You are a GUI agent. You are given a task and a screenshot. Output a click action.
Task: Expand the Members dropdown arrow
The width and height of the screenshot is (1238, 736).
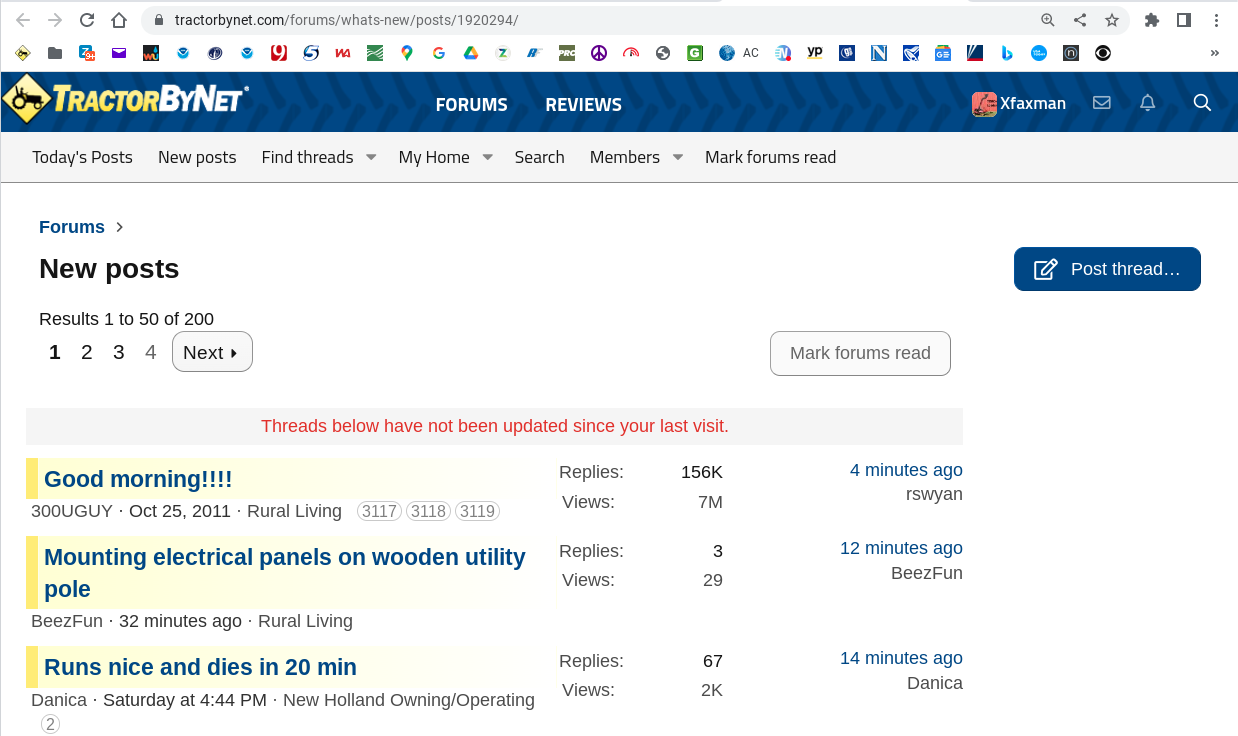pyautogui.click(x=677, y=157)
